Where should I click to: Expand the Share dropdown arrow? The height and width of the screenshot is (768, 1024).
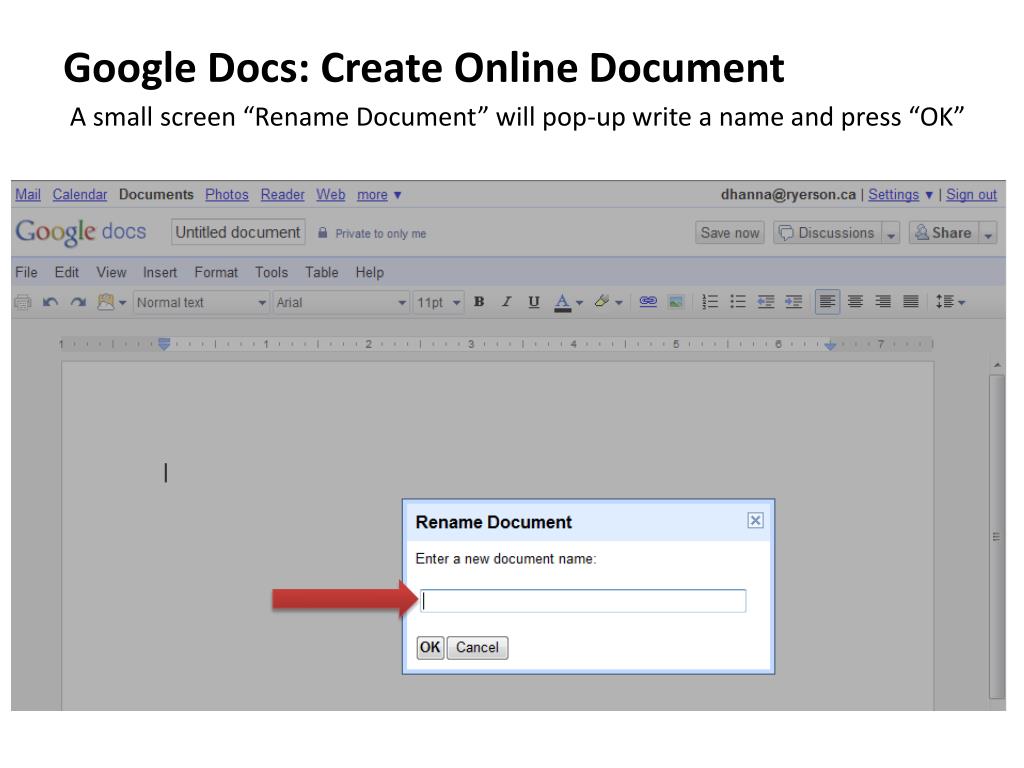(988, 234)
